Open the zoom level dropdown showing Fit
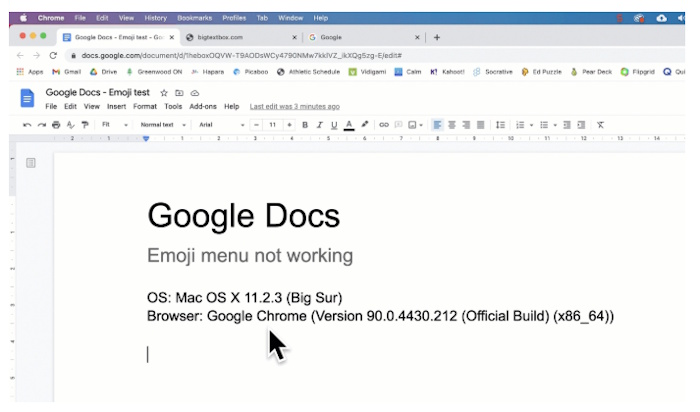Viewport: 700px width, 412px height. 115,125
